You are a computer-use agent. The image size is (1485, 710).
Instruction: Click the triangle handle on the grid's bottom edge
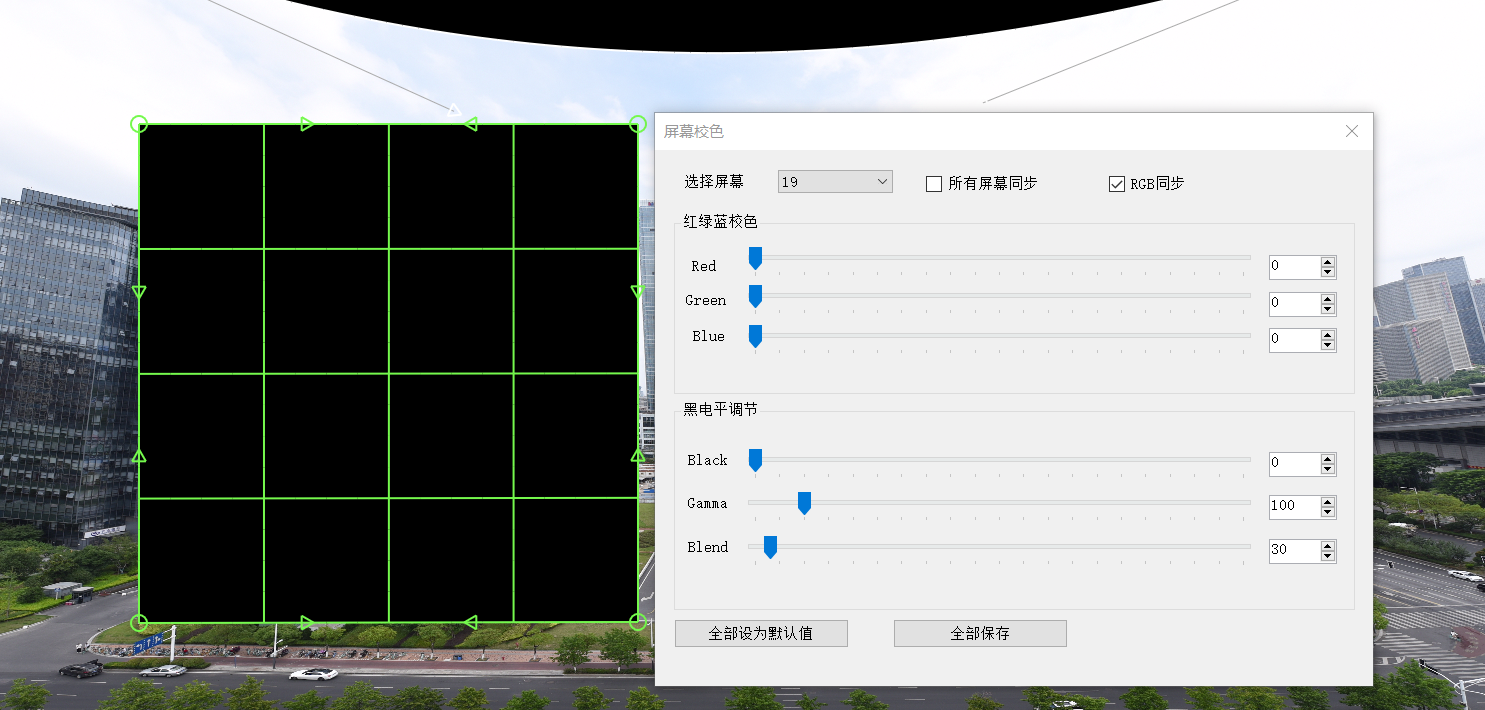[x=305, y=622]
